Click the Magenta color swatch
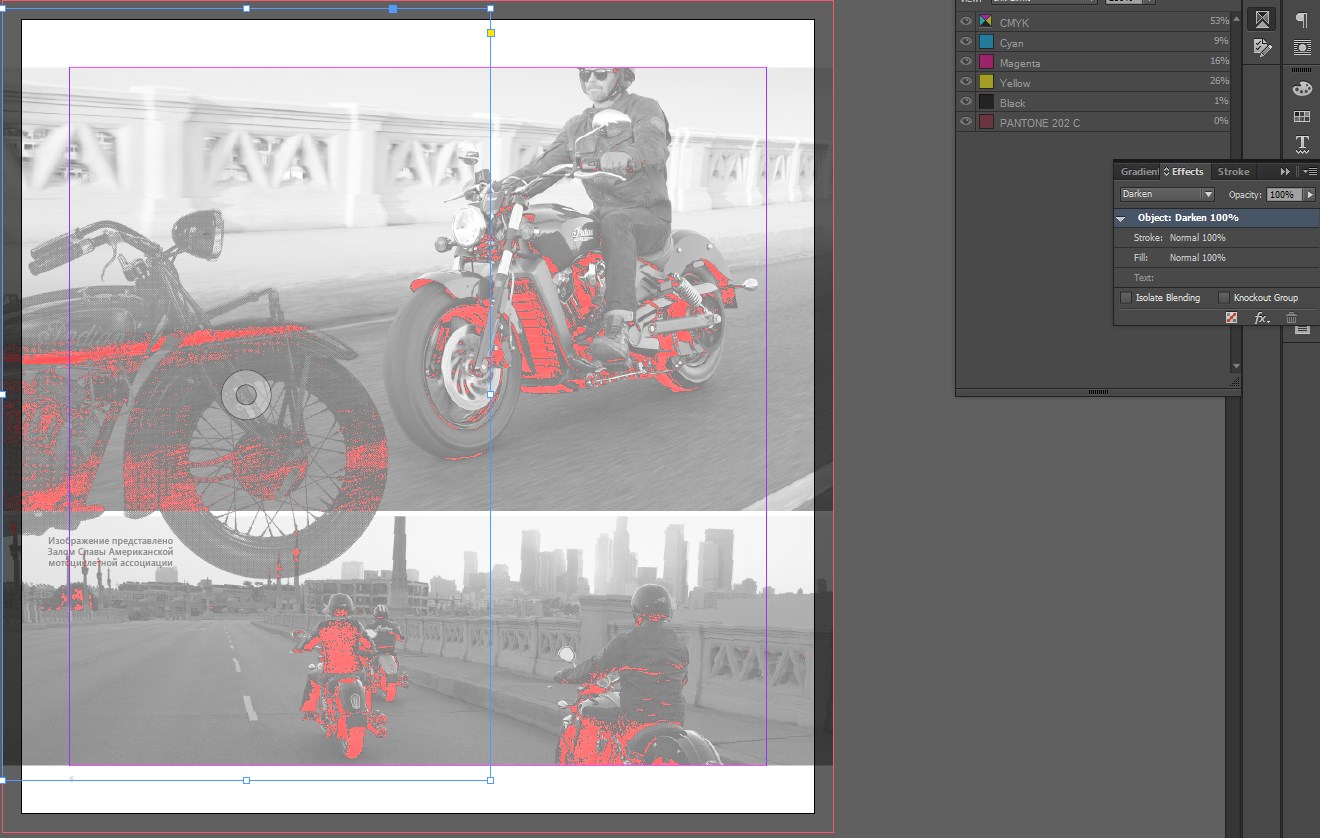Screen dimensions: 1320x838 986,62
